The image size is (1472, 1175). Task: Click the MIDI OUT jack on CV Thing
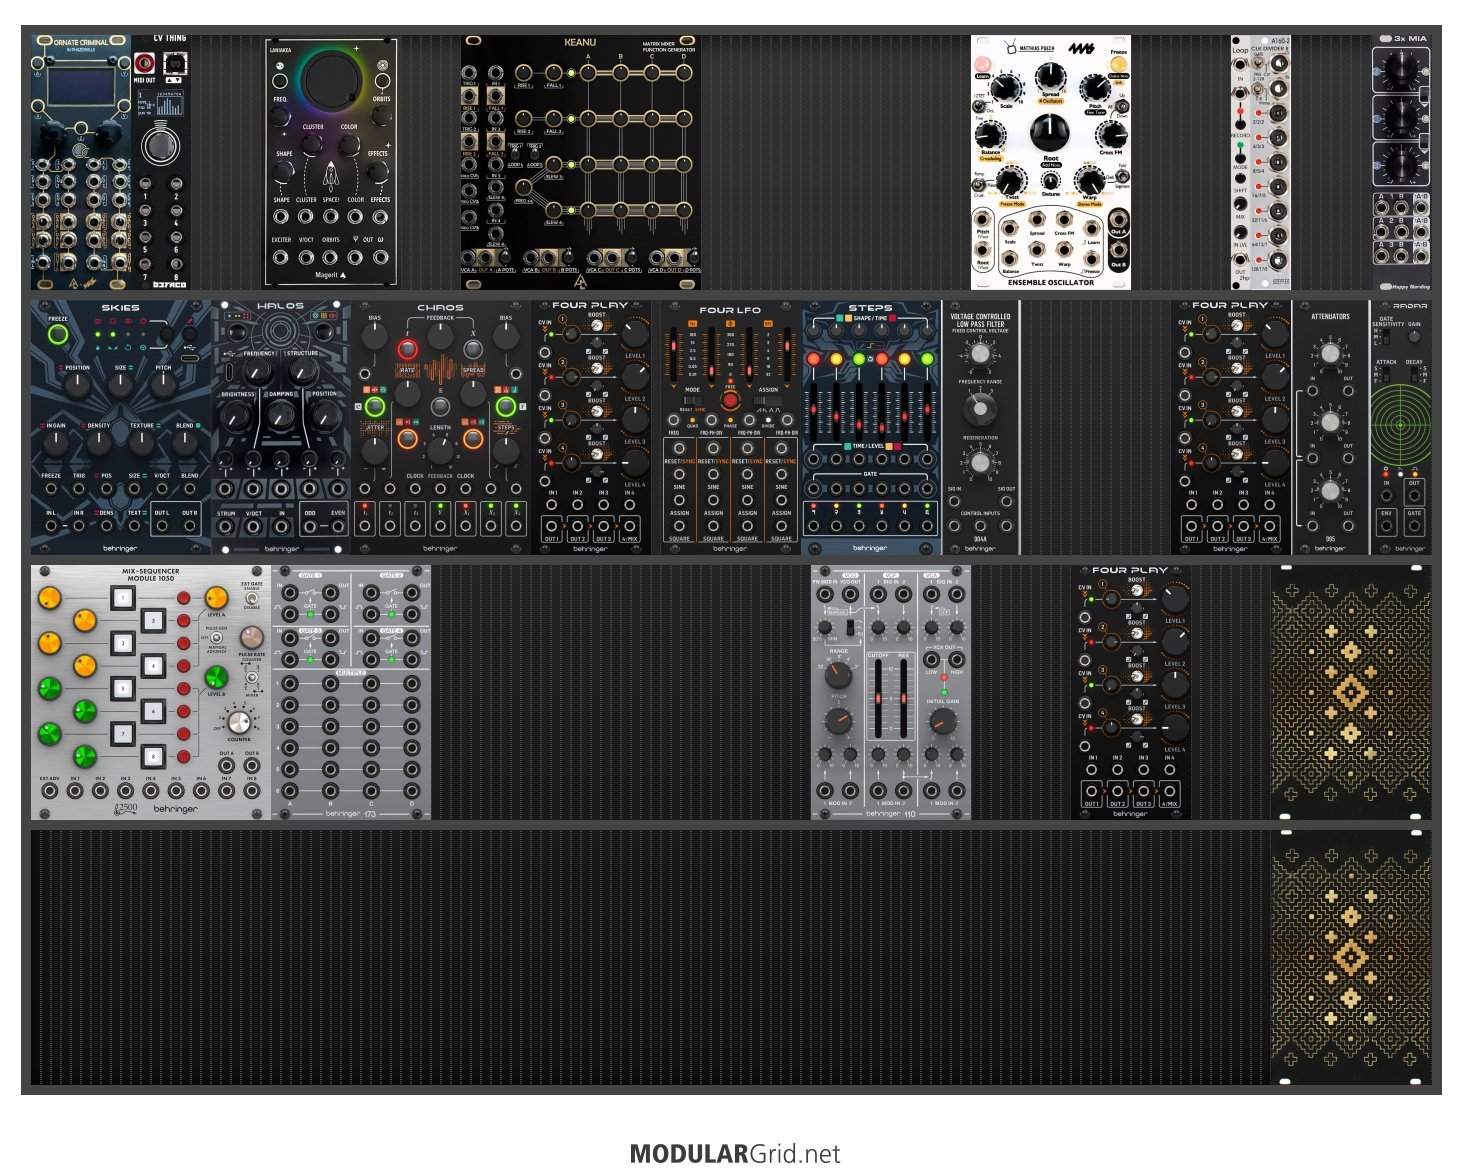[144, 65]
